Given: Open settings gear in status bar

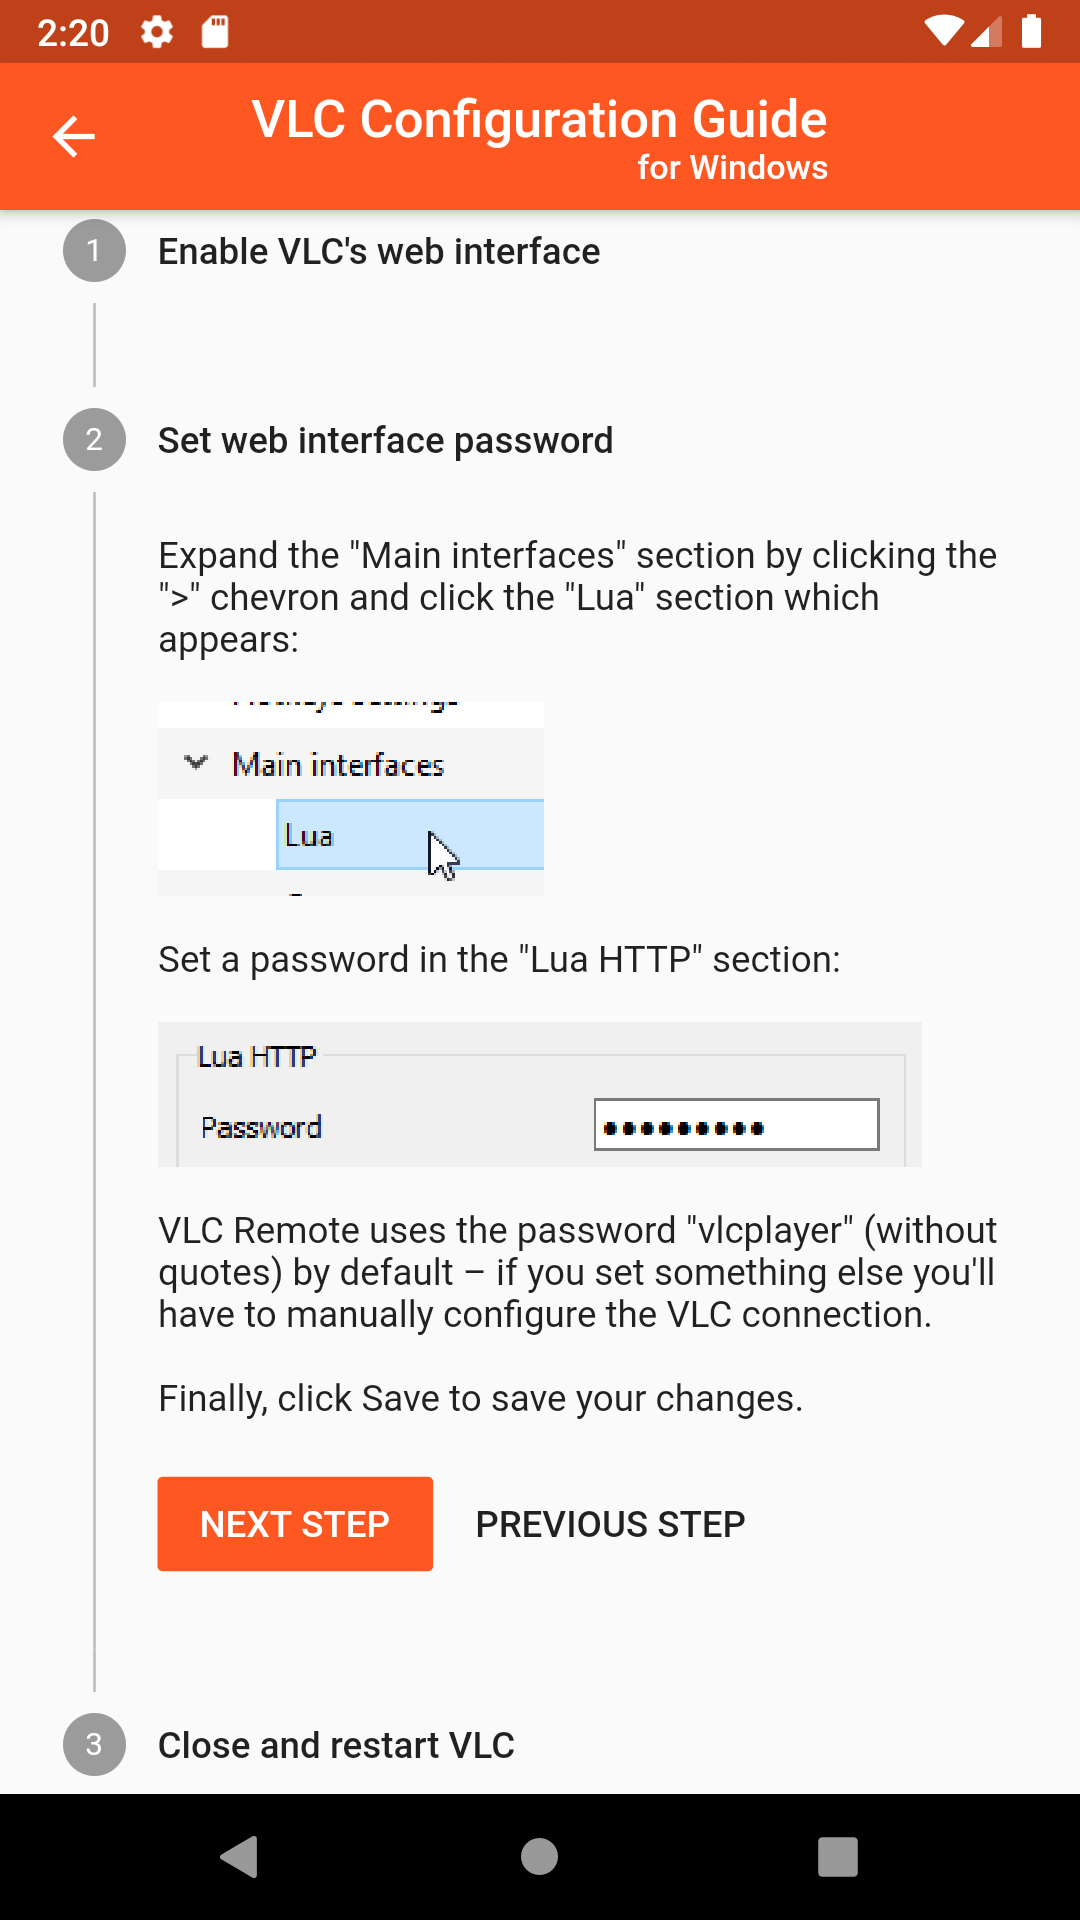Looking at the screenshot, I should tap(157, 32).
